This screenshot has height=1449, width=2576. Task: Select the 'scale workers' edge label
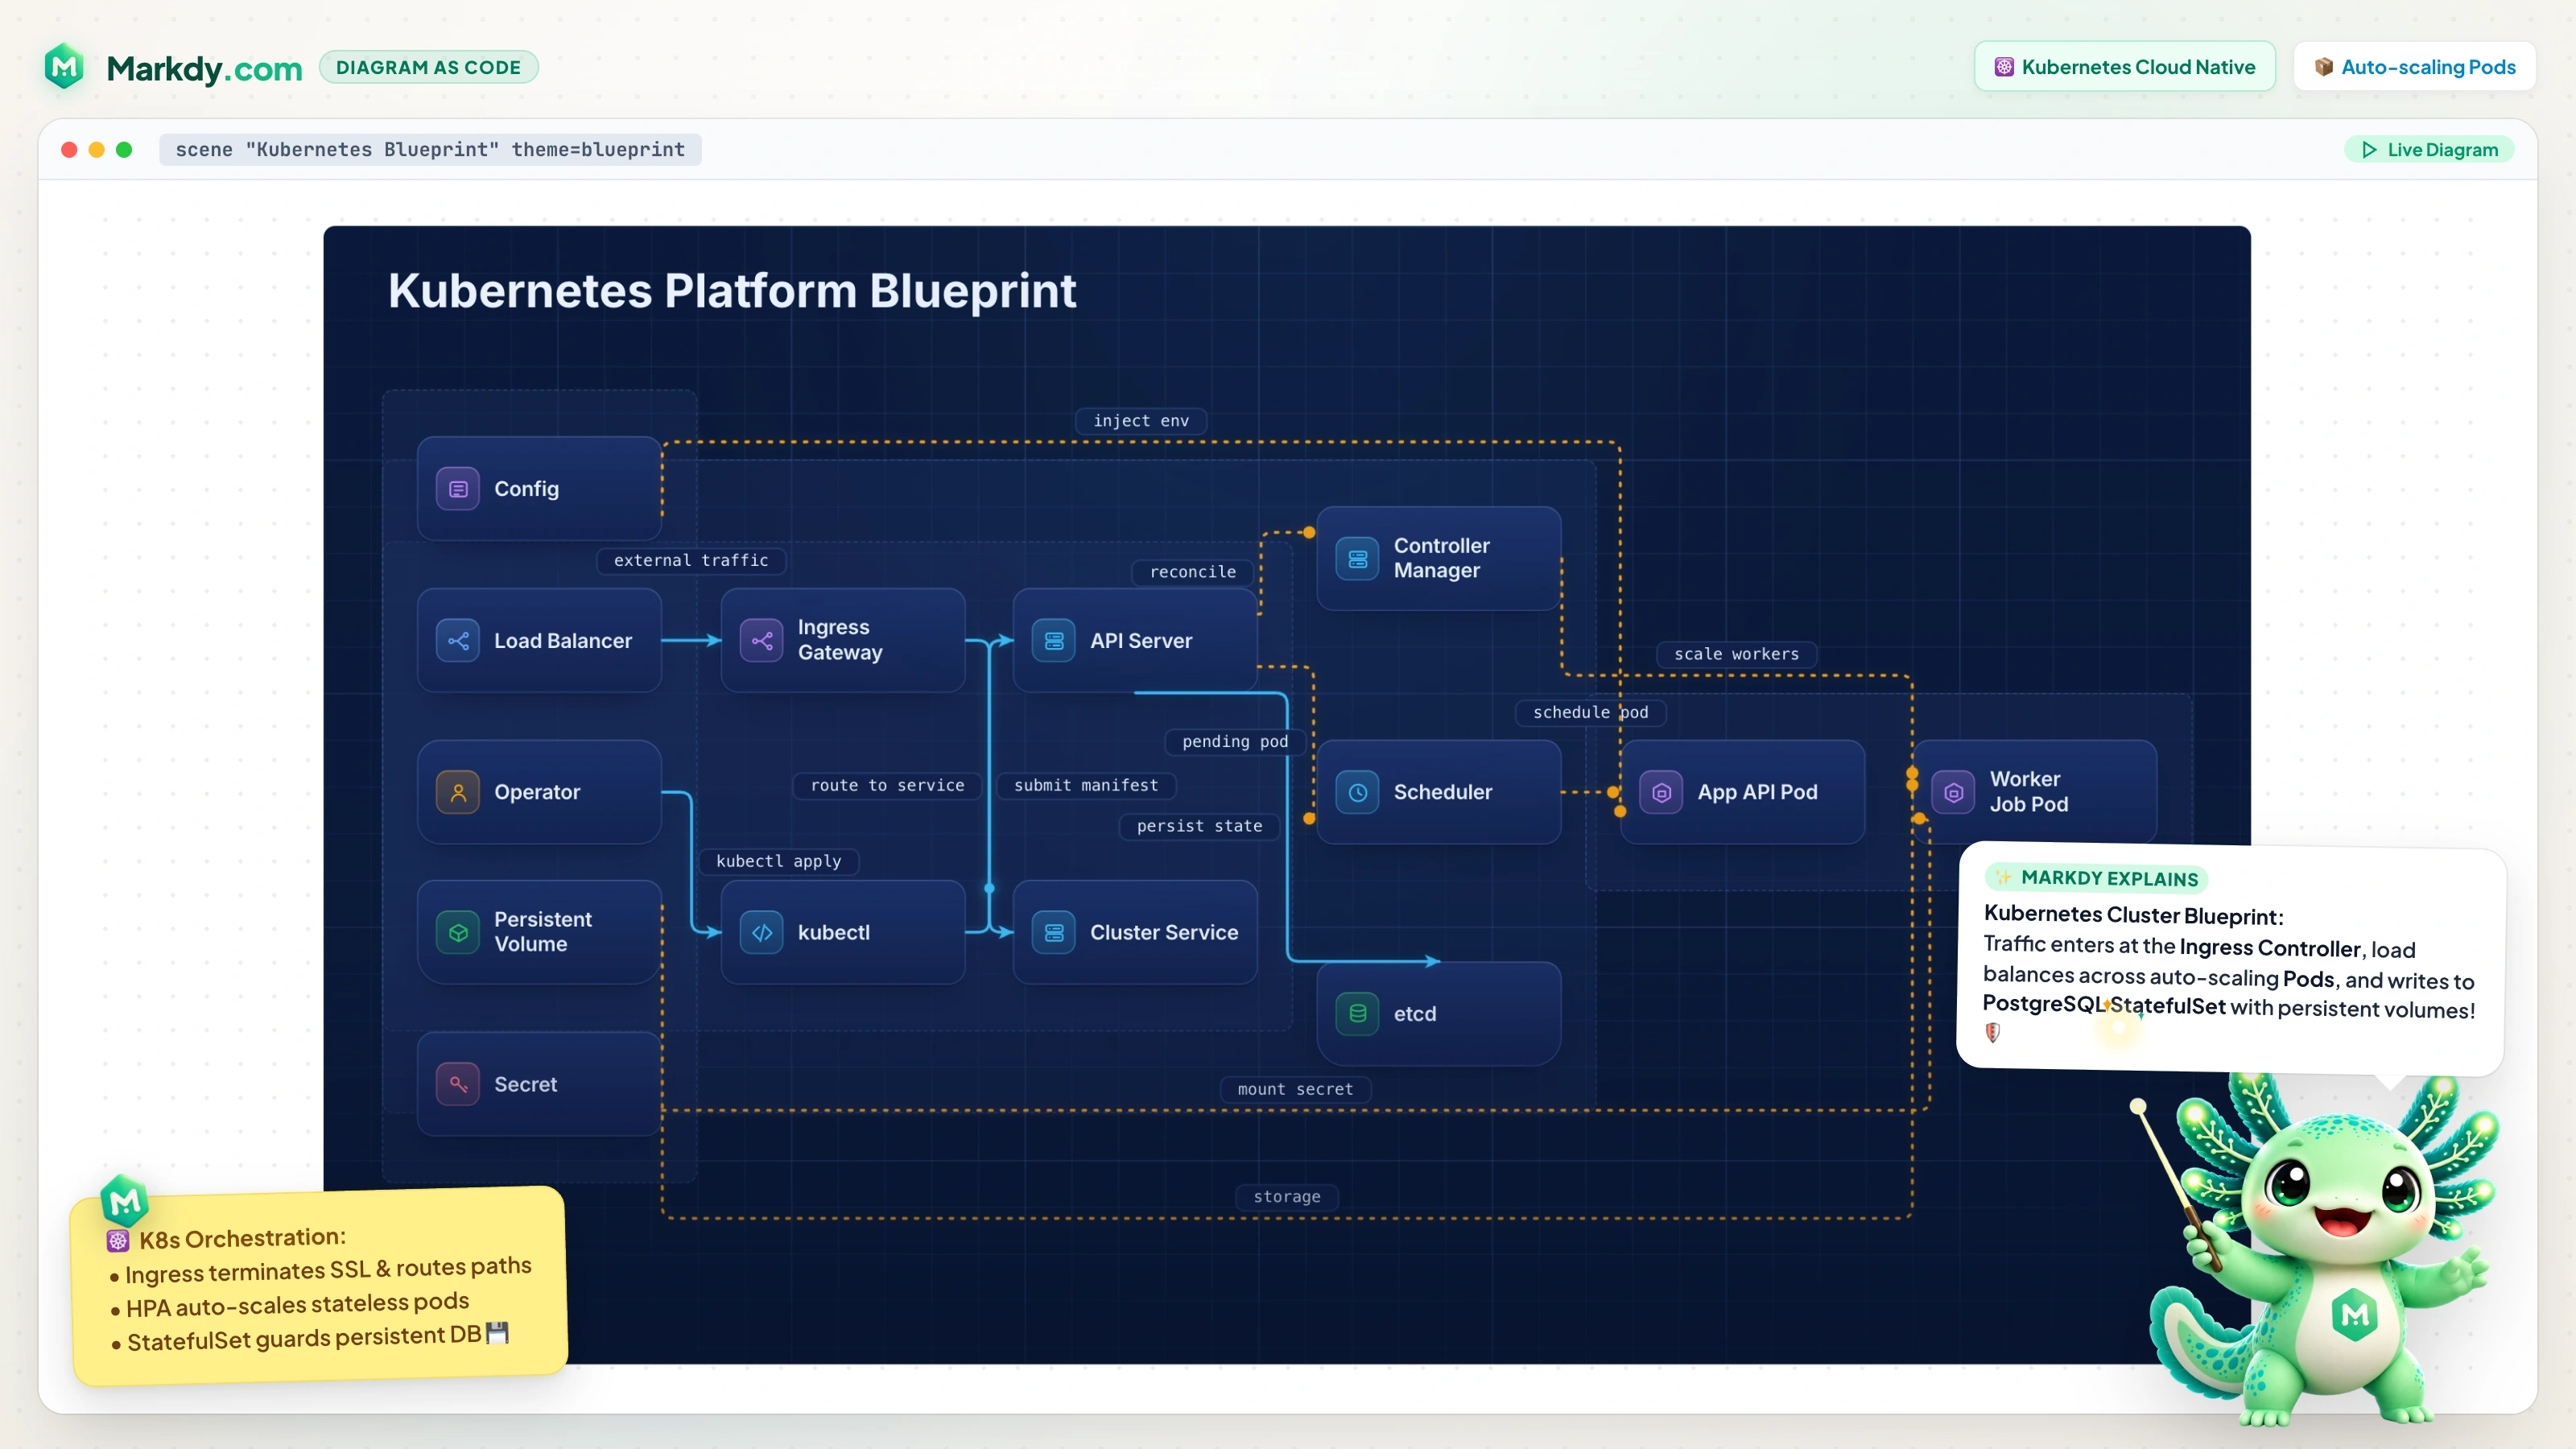click(1737, 654)
